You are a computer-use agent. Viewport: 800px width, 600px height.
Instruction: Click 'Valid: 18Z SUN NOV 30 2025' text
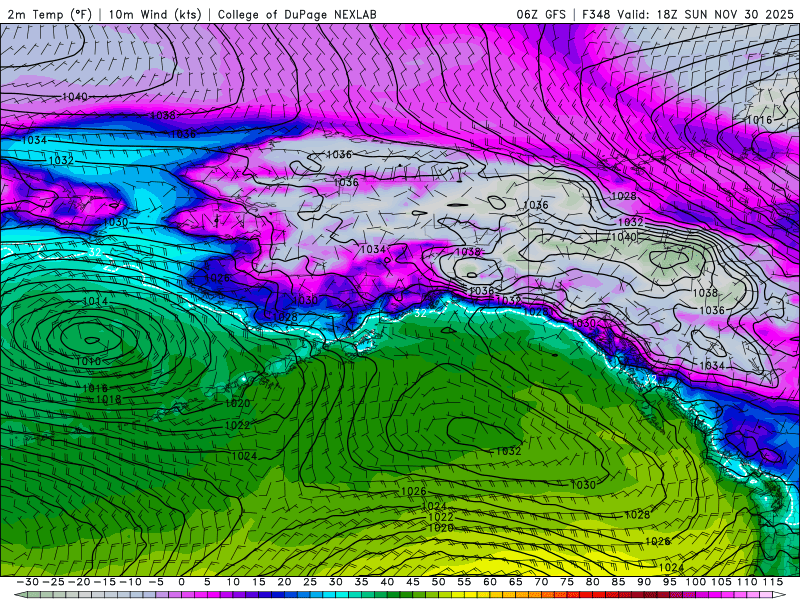[706, 14]
